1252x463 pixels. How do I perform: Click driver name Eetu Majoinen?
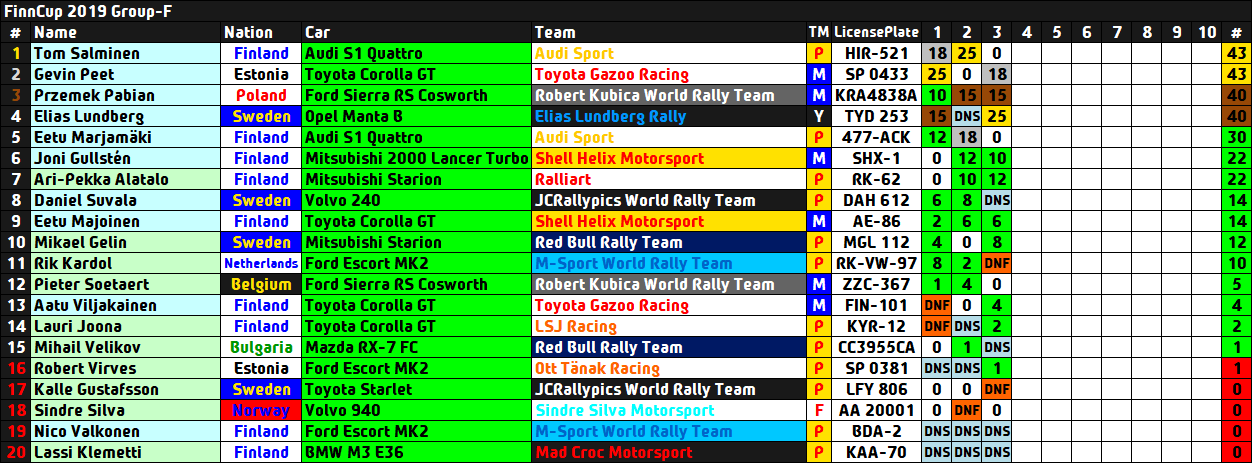pos(89,221)
